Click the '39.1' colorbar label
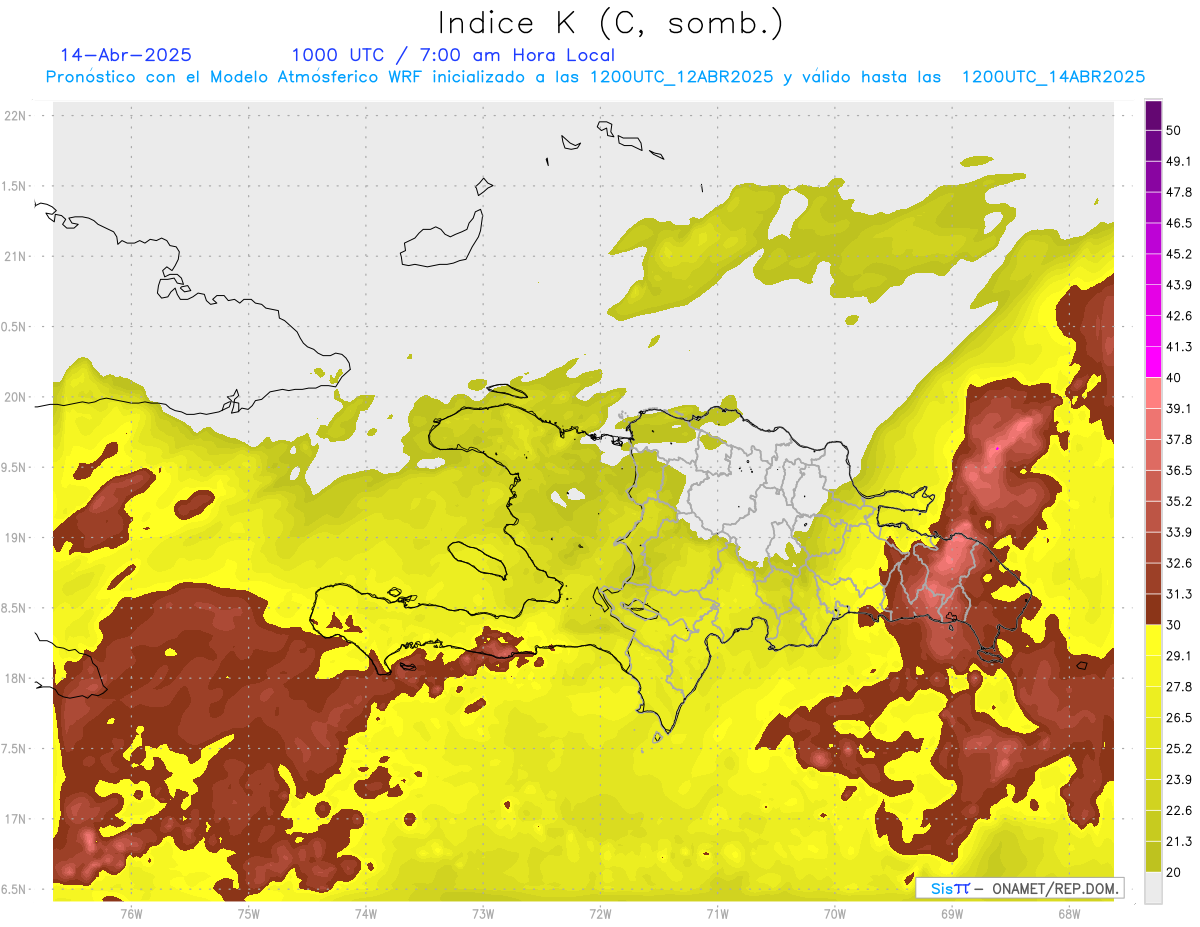This screenshot has height=927, width=1200. [1178, 409]
